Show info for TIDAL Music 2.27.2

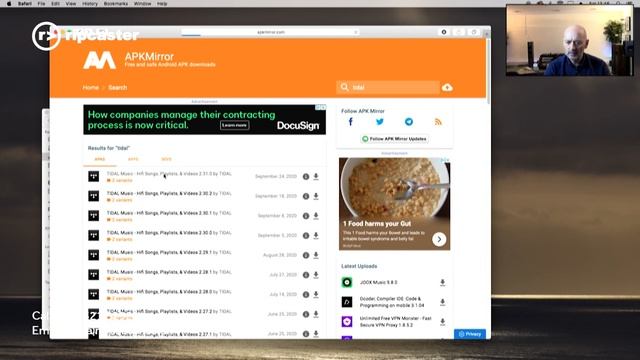coord(306,314)
